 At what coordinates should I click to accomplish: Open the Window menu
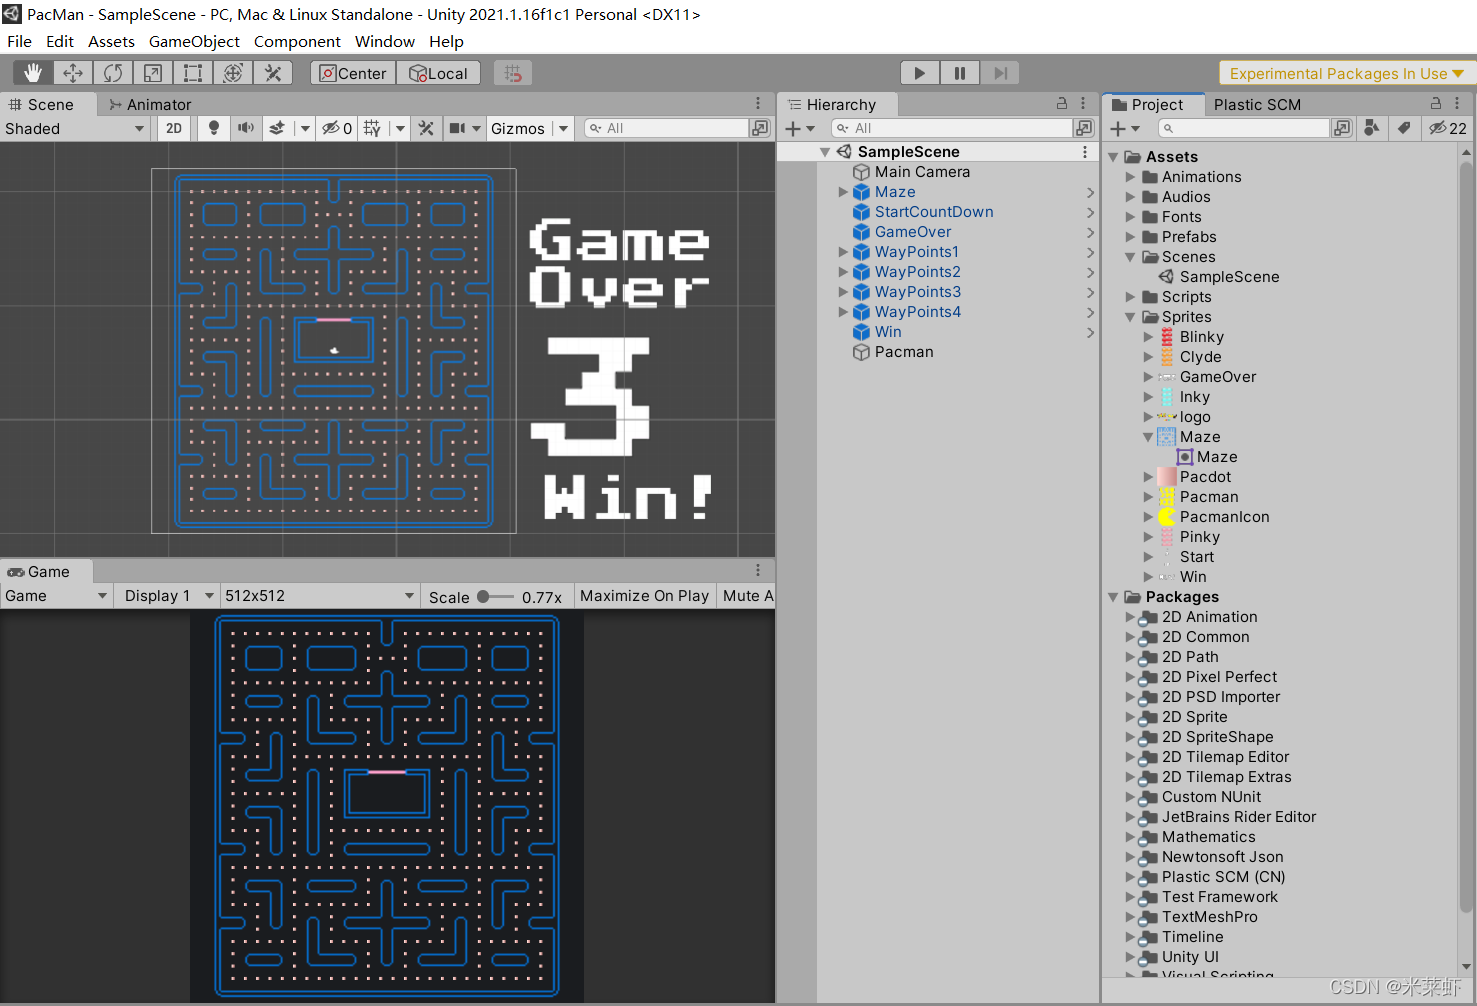[384, 41]
